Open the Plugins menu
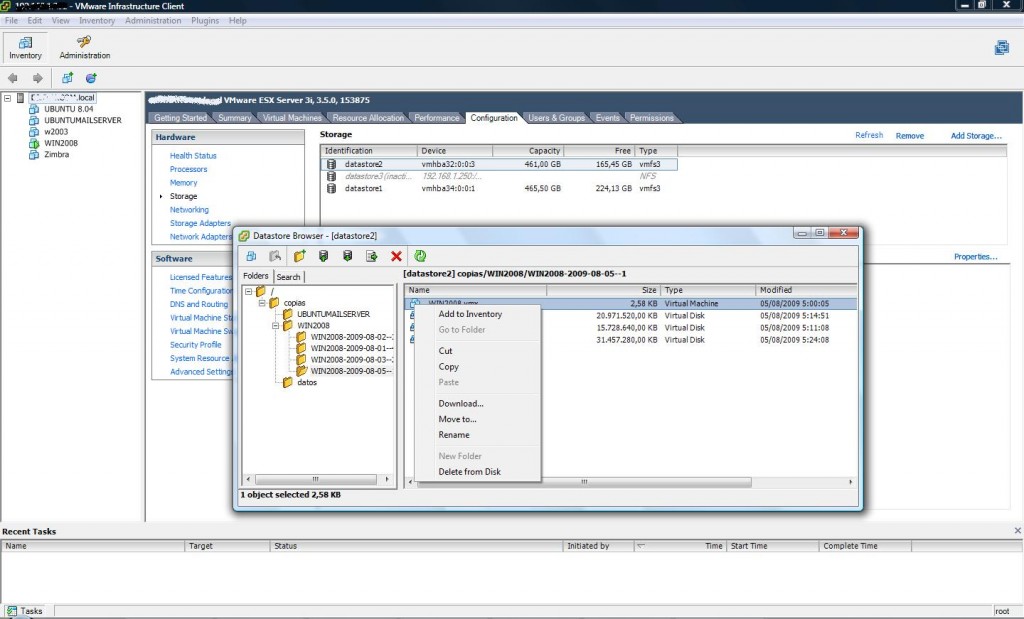Screen dimensions: 1024x619 (x=205, y=20)
